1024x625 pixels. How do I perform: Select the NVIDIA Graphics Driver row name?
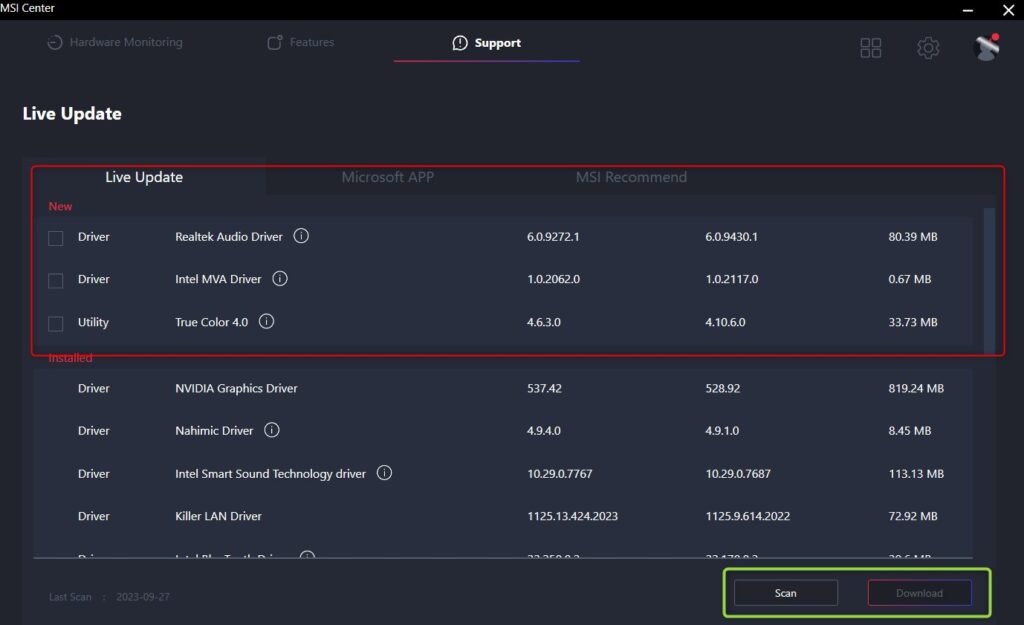[x=236, y=388]
